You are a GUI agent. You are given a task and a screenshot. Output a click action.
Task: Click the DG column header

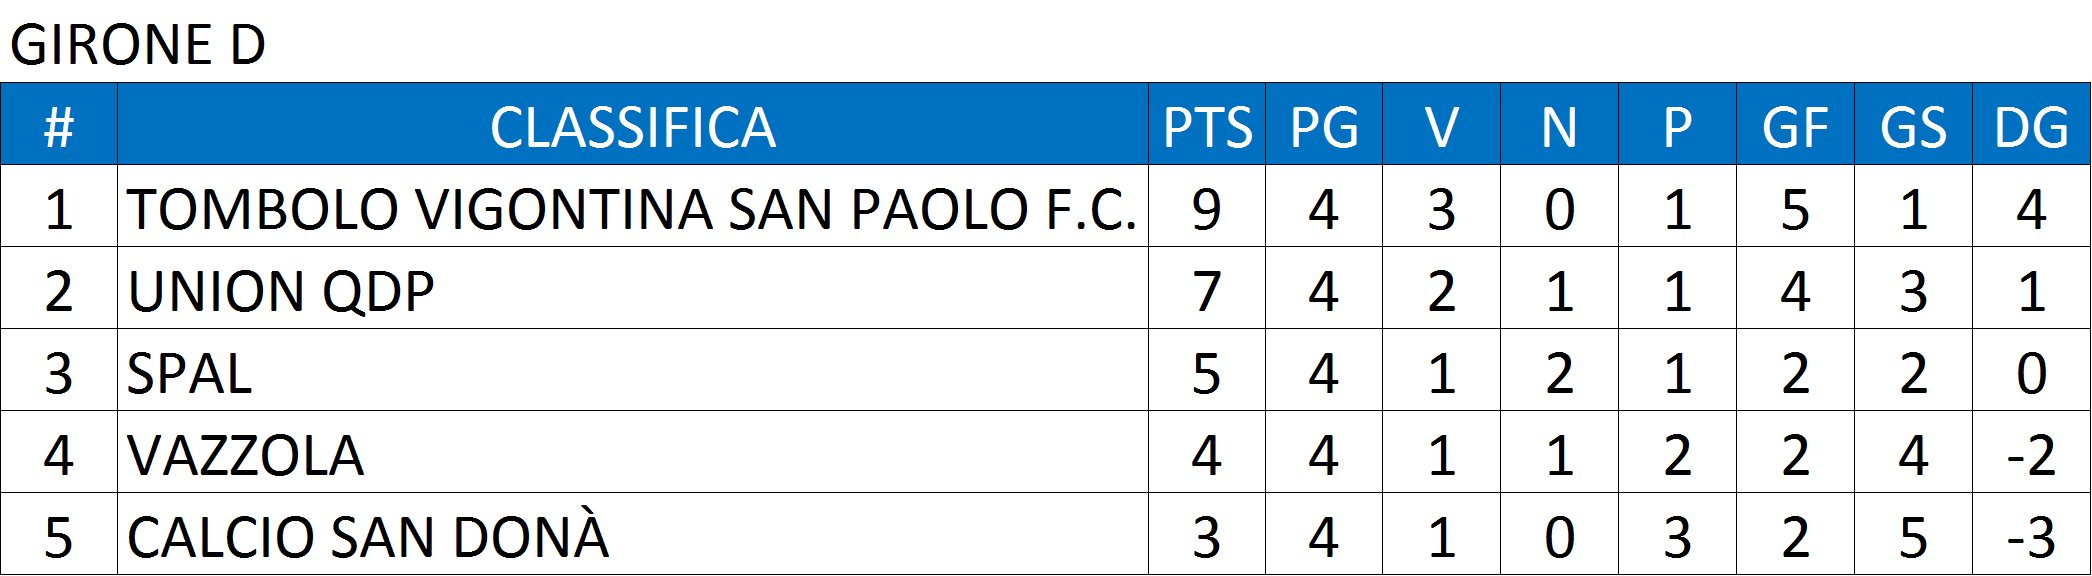[x=2031, y=125]
